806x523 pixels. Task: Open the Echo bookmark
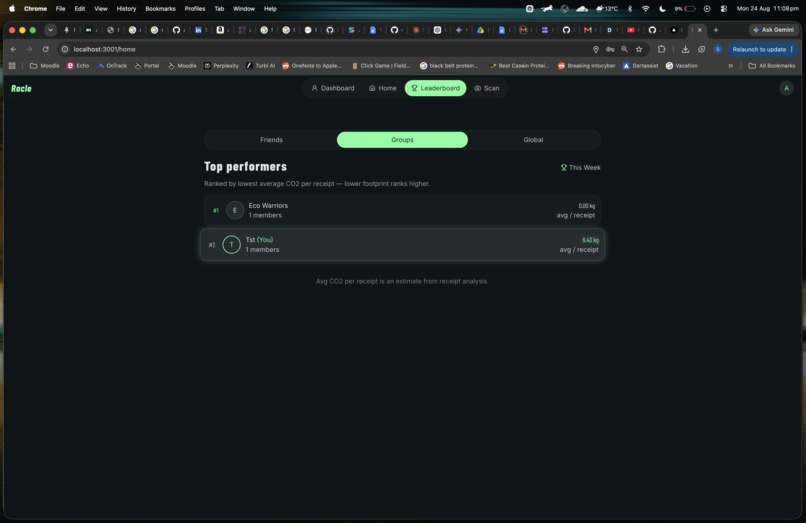click(x=78, y=66)
